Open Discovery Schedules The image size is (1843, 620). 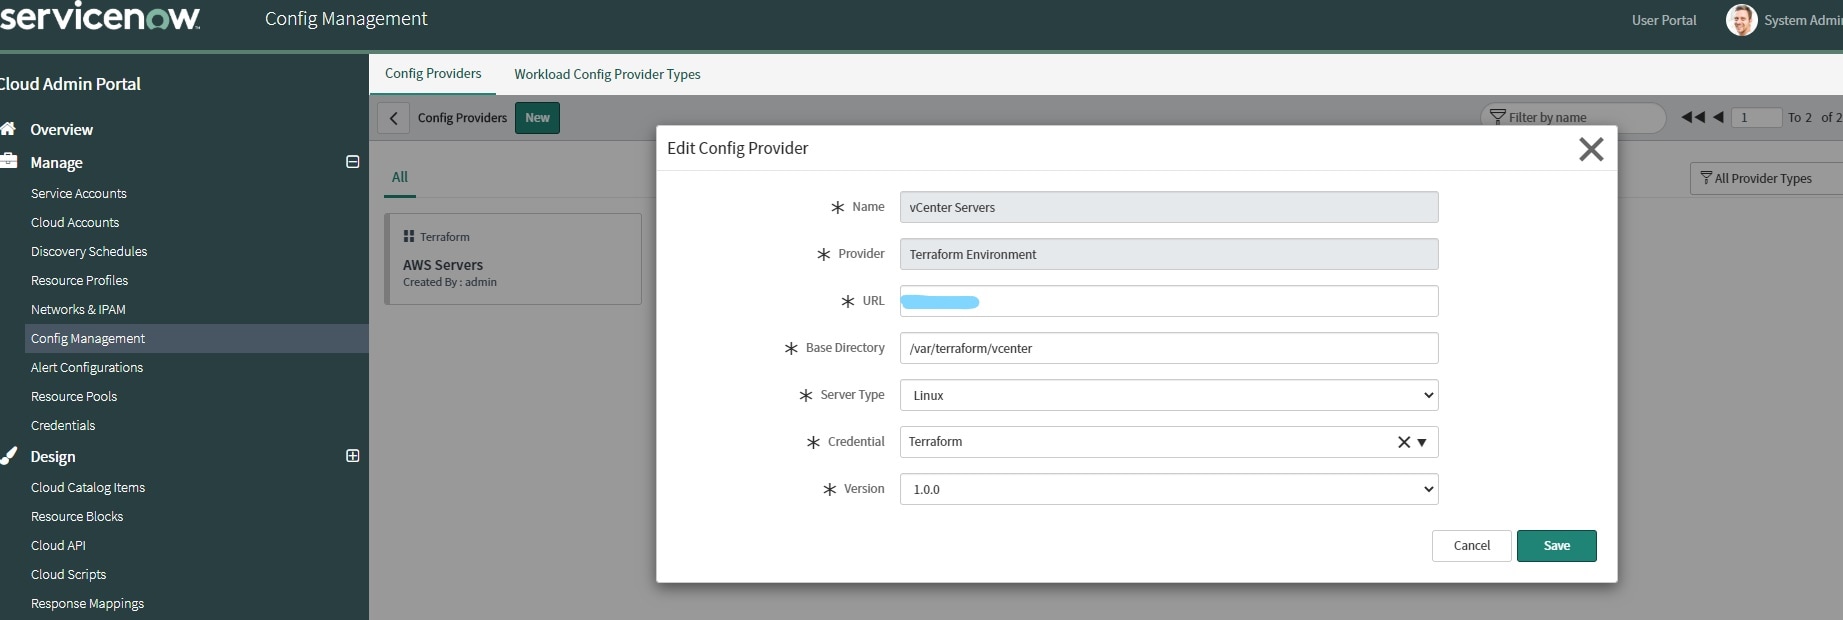click(x=89, y=252)
